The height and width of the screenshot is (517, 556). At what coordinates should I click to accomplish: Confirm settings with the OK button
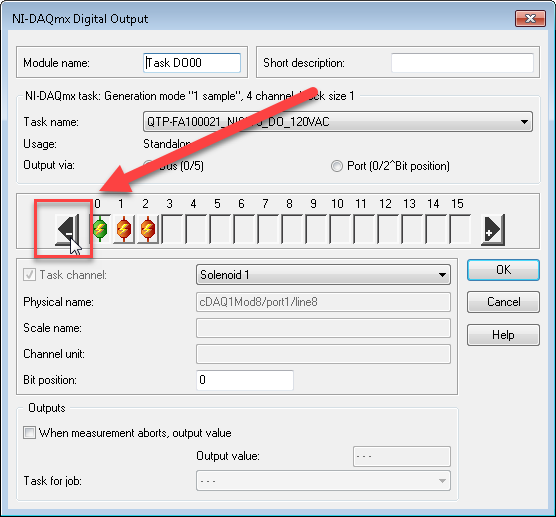[x=503, y=270]
